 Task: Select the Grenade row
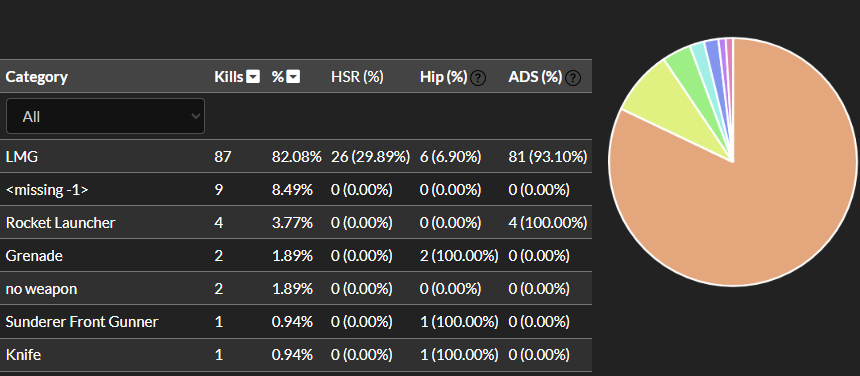click(296, 255)
